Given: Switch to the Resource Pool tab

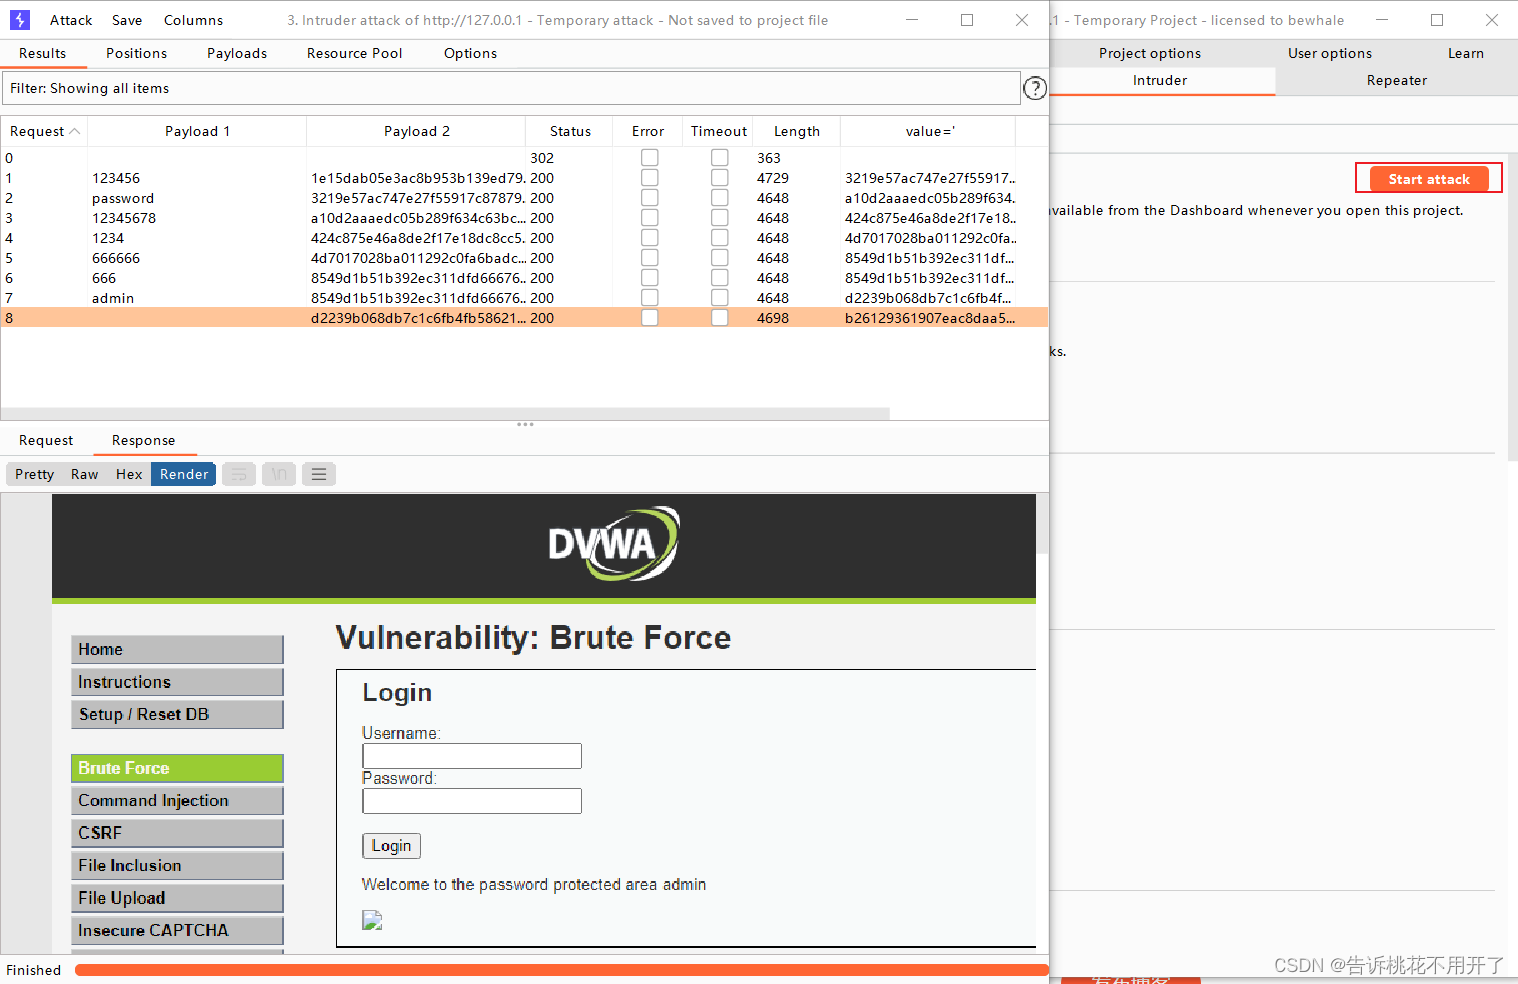Looking at the screenshot, I should pyautogui.click(x=354, y=53).
